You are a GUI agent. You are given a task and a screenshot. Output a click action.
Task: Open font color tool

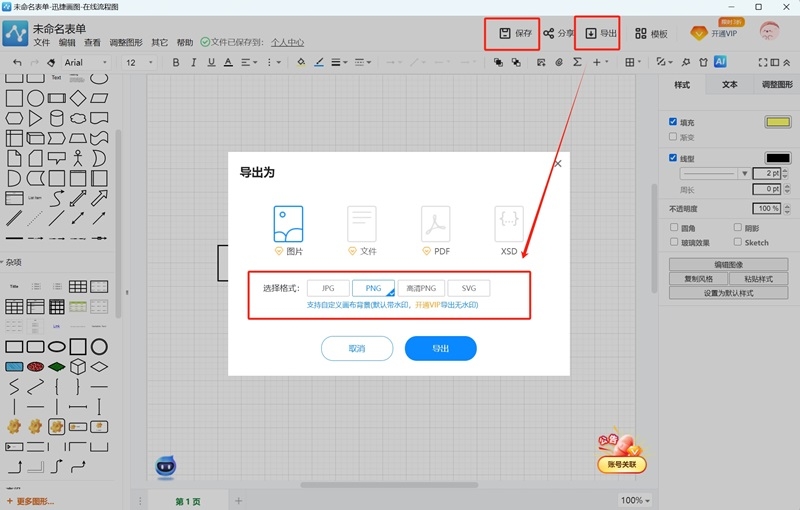tap(229, 62)
